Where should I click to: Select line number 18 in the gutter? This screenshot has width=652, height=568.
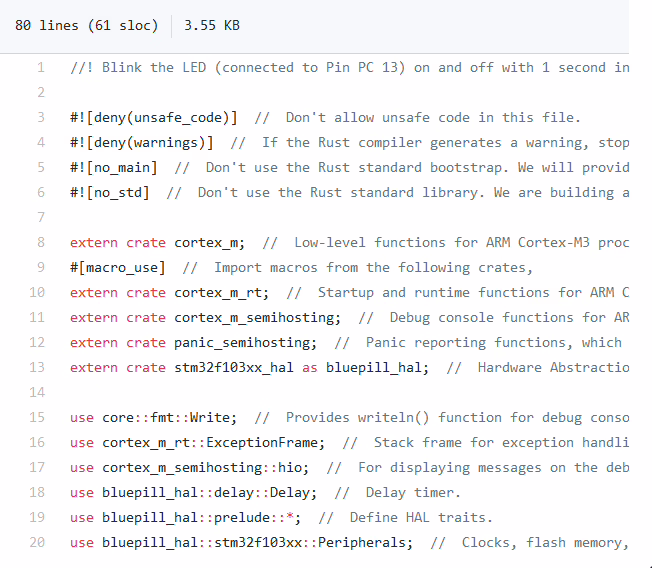click(38, 493)
